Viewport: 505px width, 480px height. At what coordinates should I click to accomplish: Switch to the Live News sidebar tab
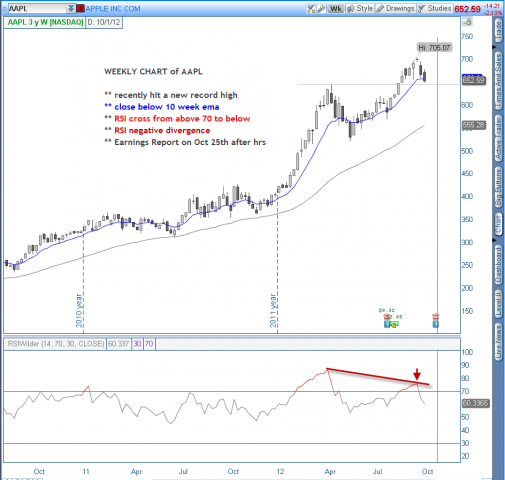coord(499,342)
